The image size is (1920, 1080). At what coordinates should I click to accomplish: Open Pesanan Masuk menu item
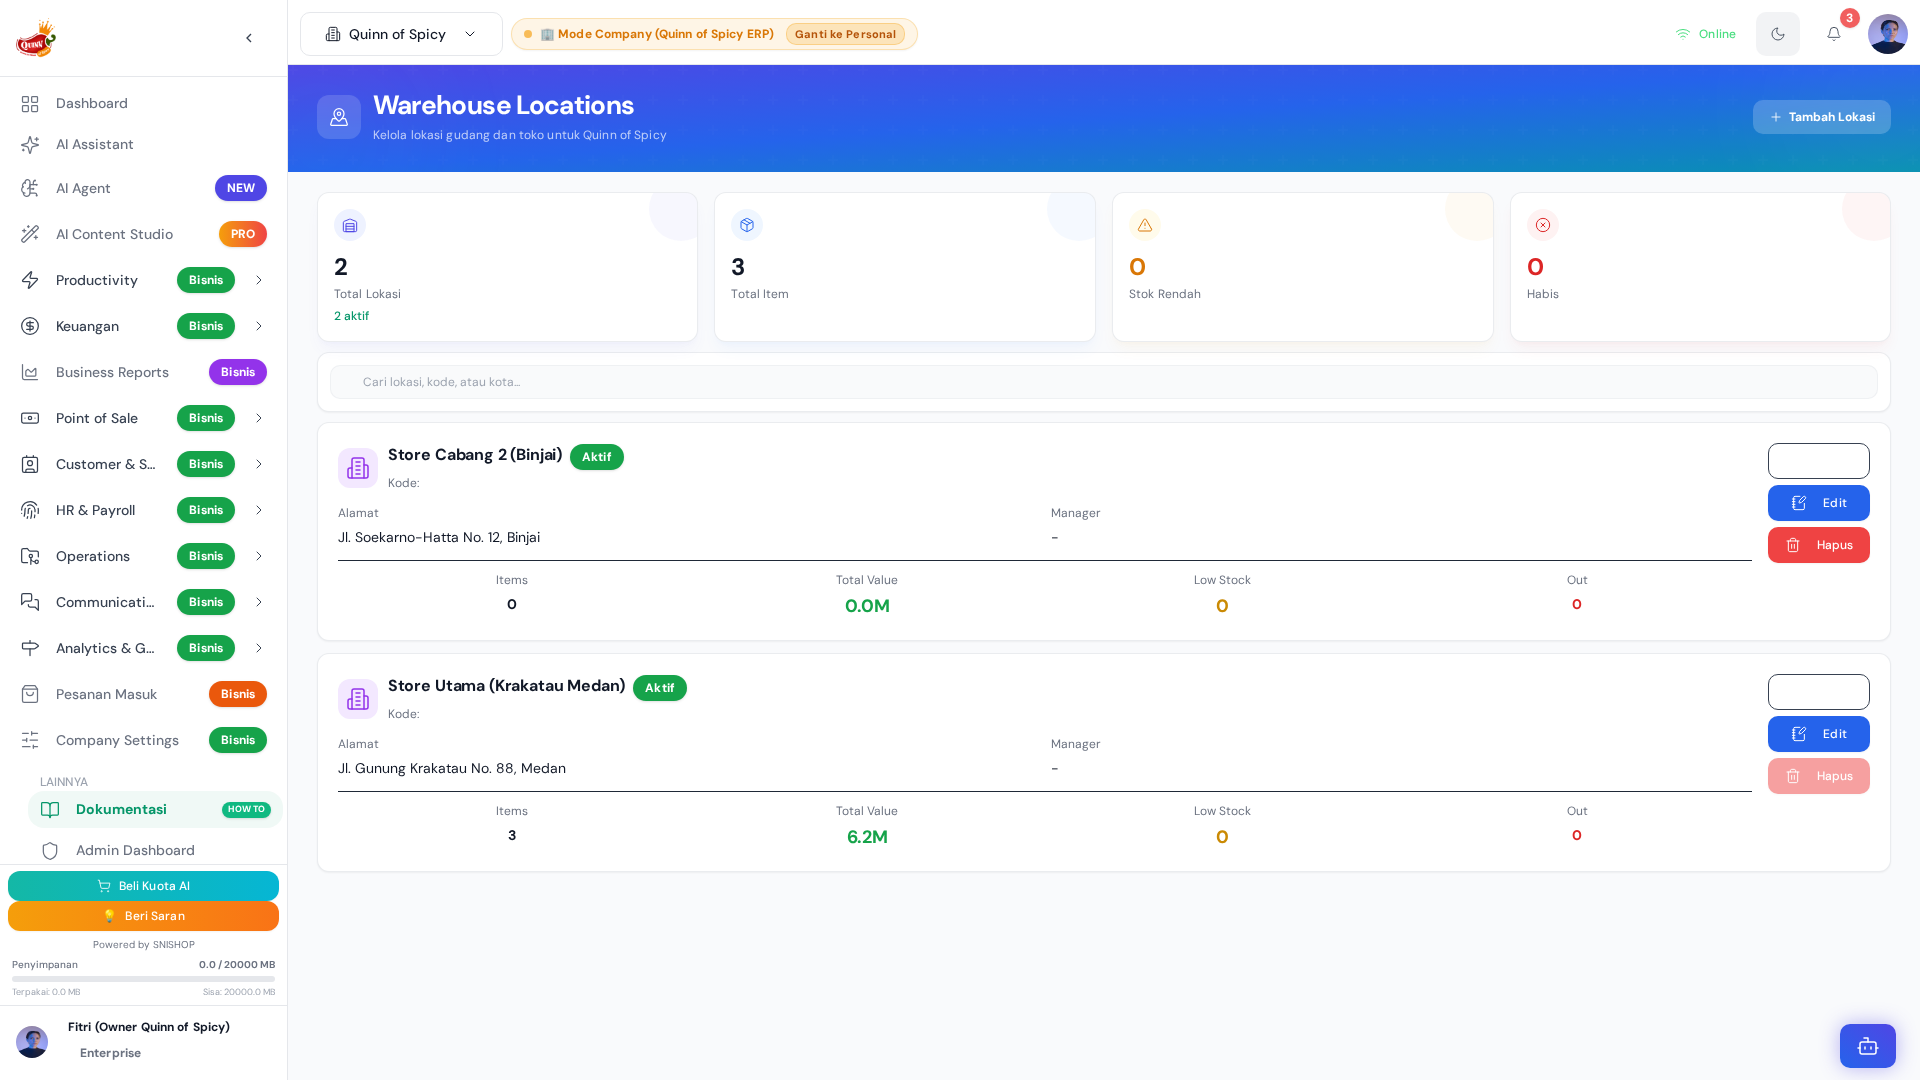coord(143,694)
